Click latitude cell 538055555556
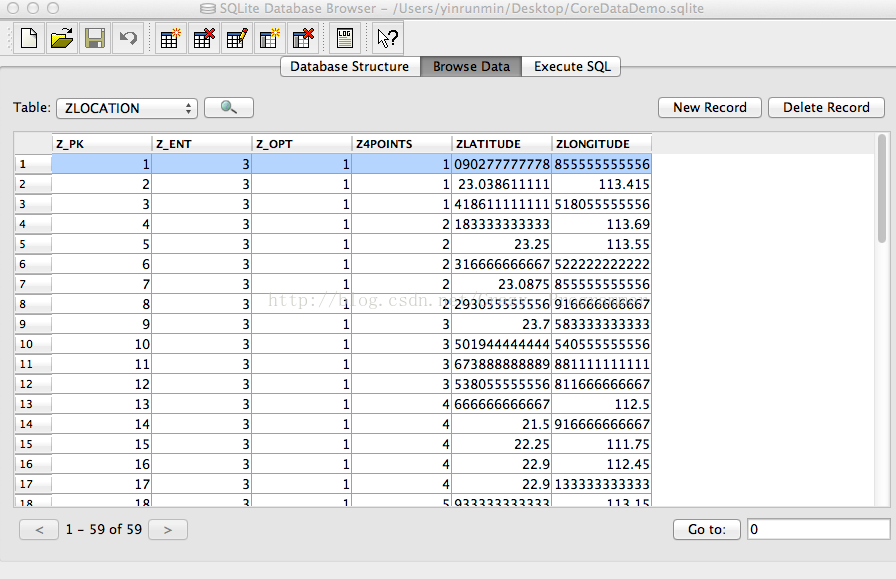Screen dimensions: 896x579 502,384
